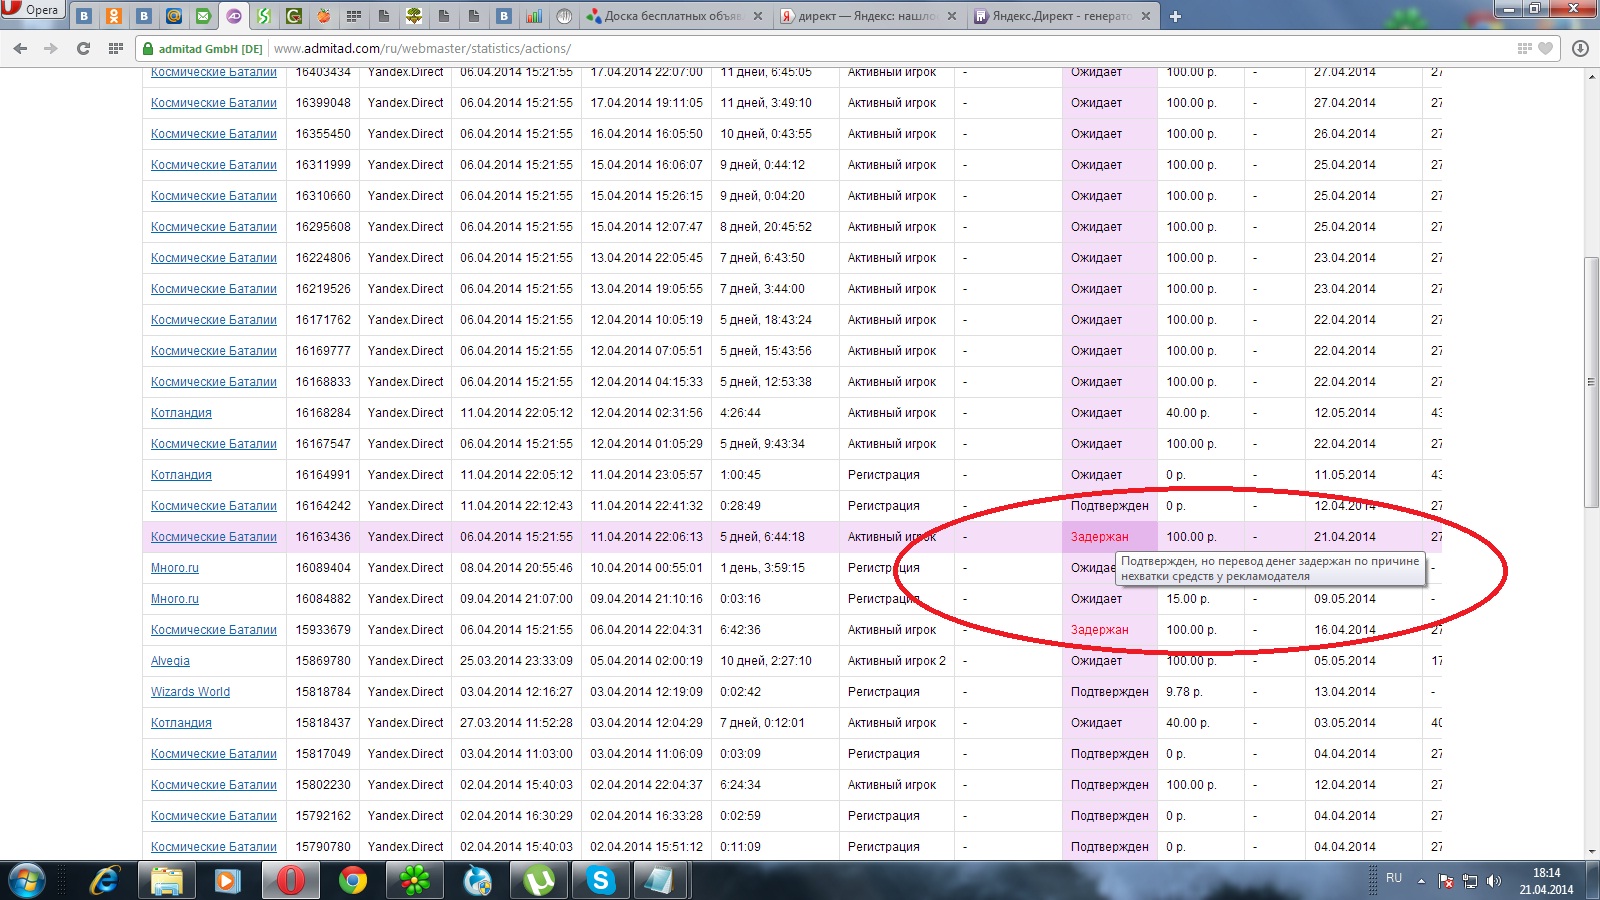Viewport: 1600px width, 900px height.
Task: Open the grey round globe pinned tab
Action: [564, 16]
